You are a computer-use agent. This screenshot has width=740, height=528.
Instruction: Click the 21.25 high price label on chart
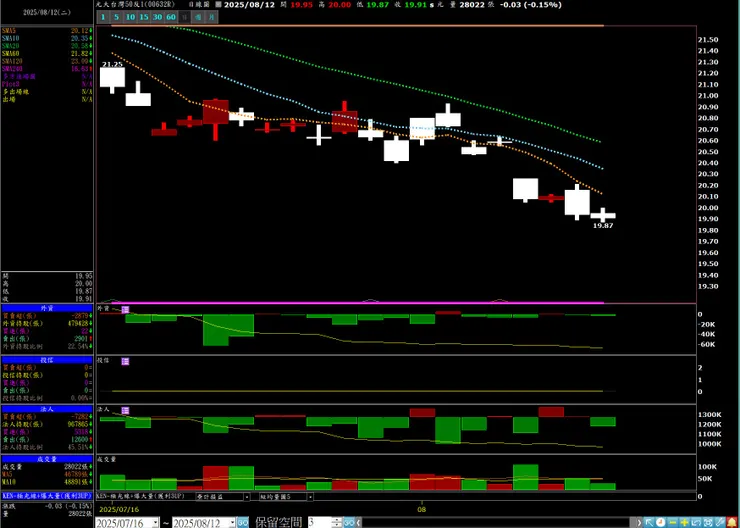(112, 64)
